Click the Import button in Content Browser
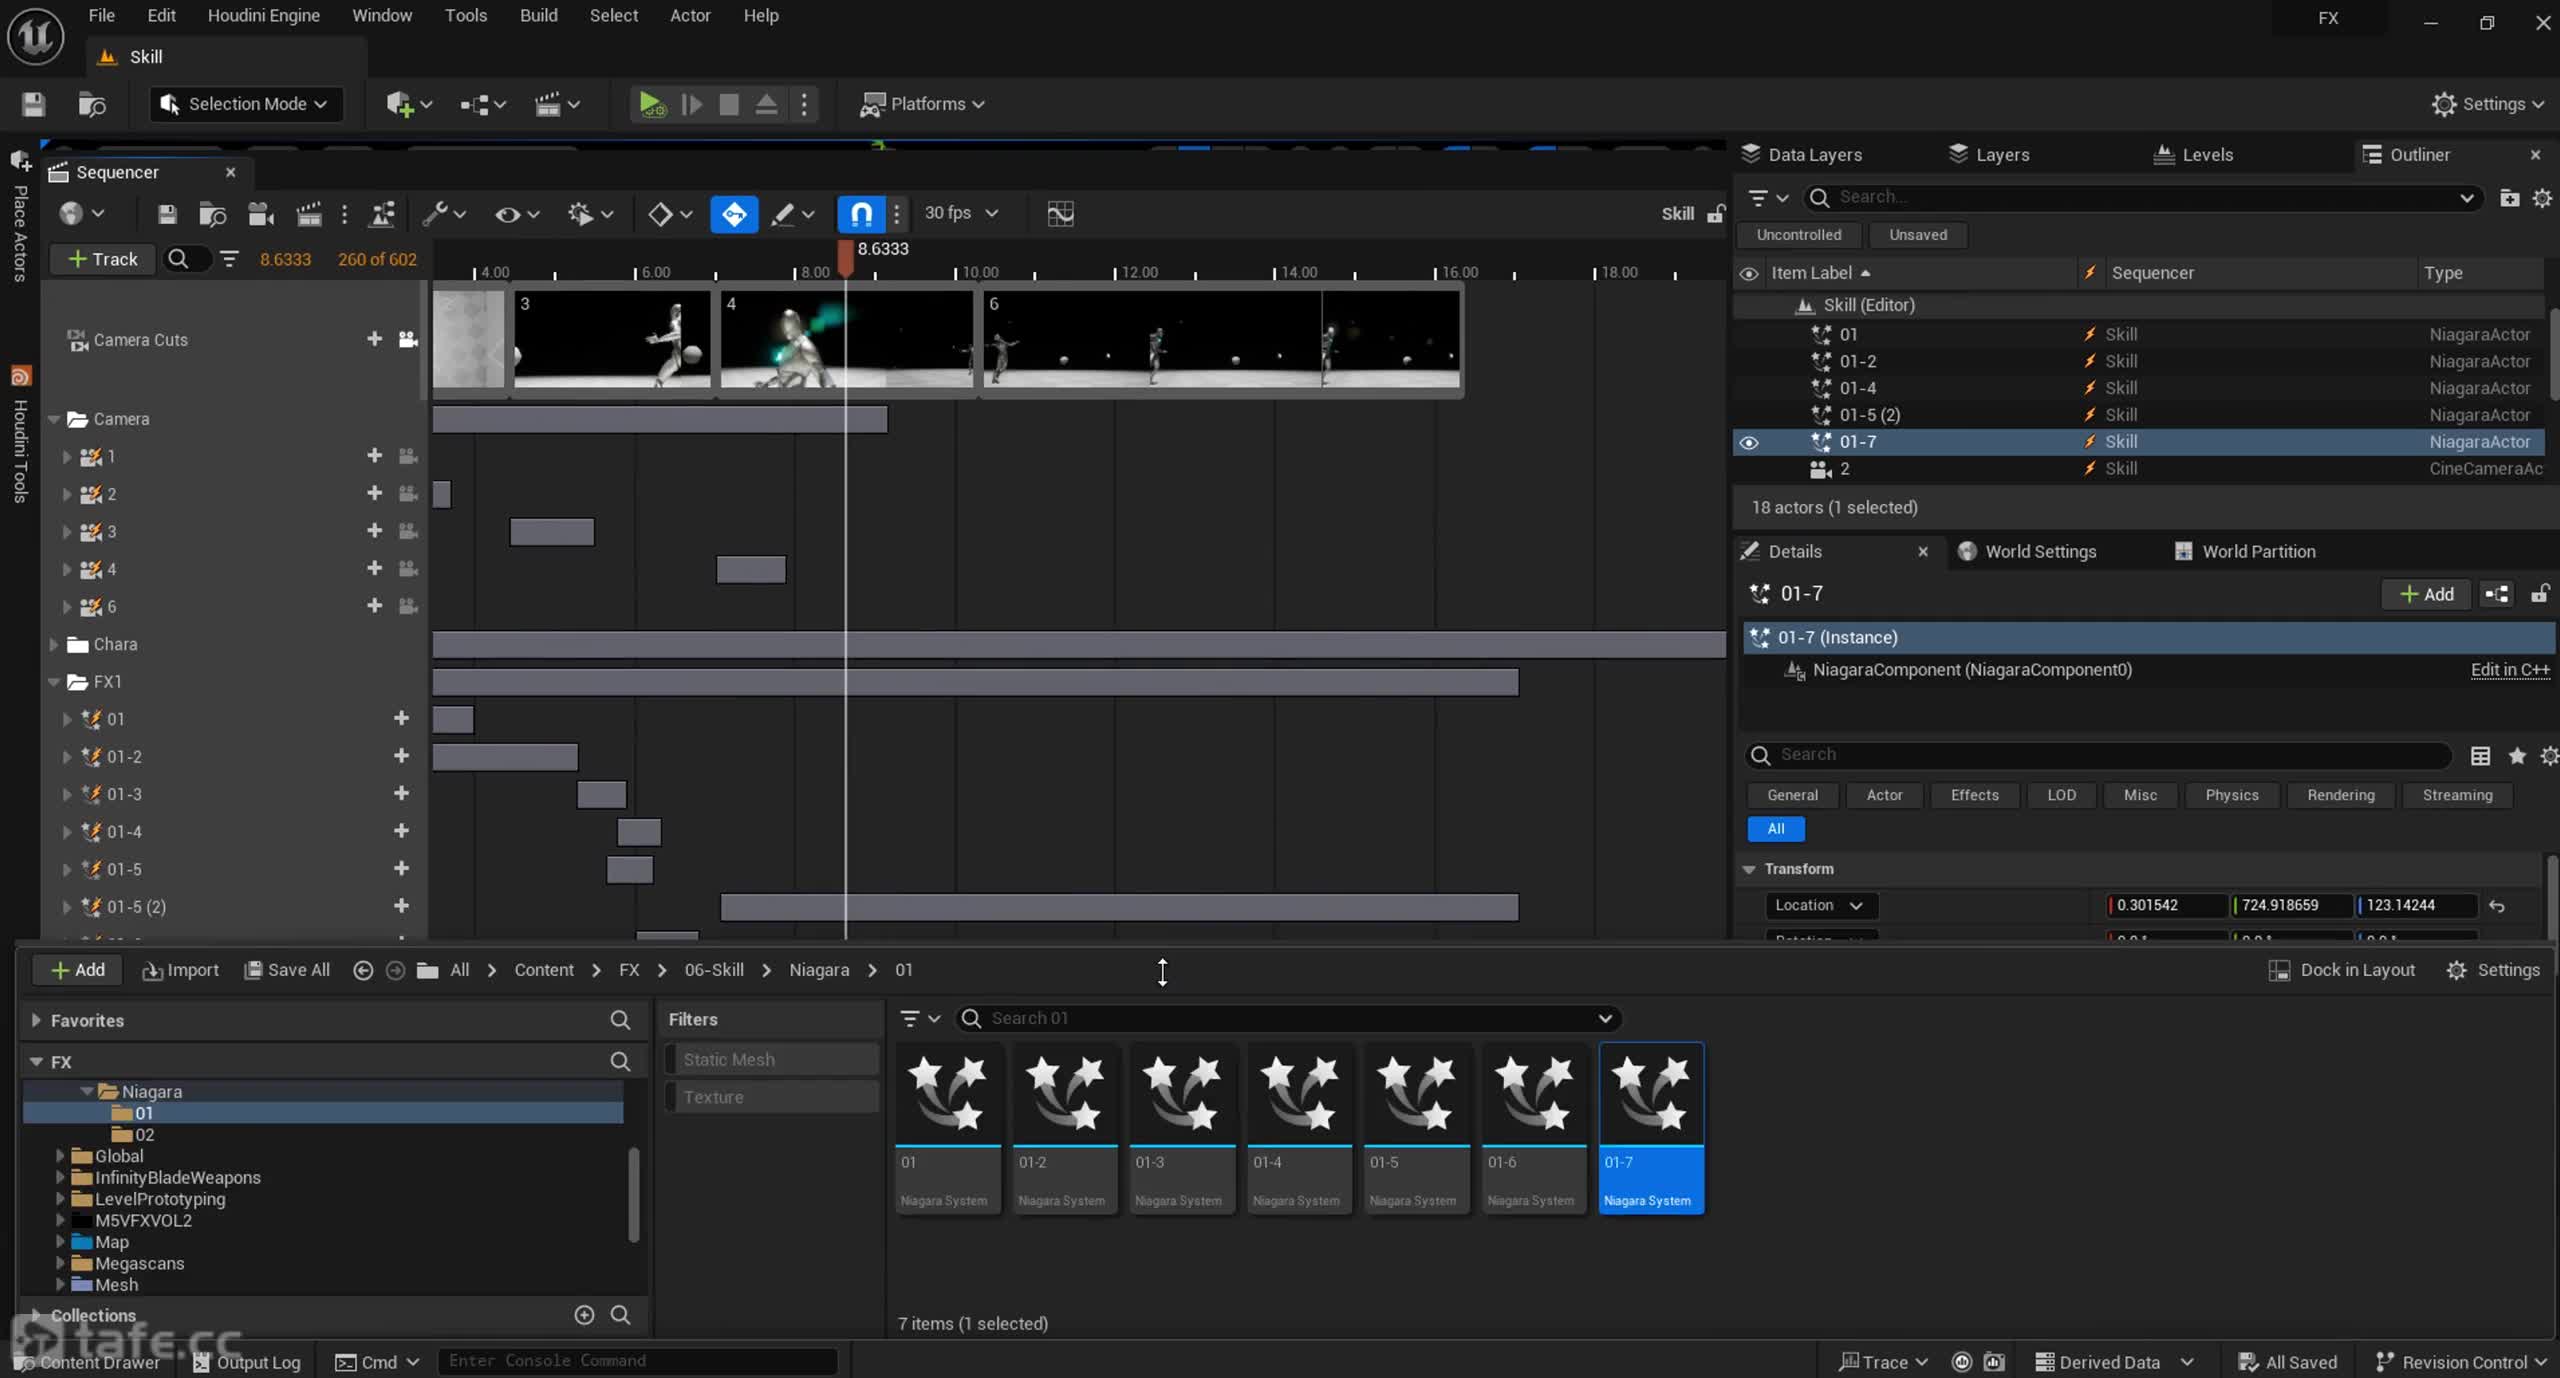The height and width of the screenshot is (1378, 2560). tap(181, 971)
